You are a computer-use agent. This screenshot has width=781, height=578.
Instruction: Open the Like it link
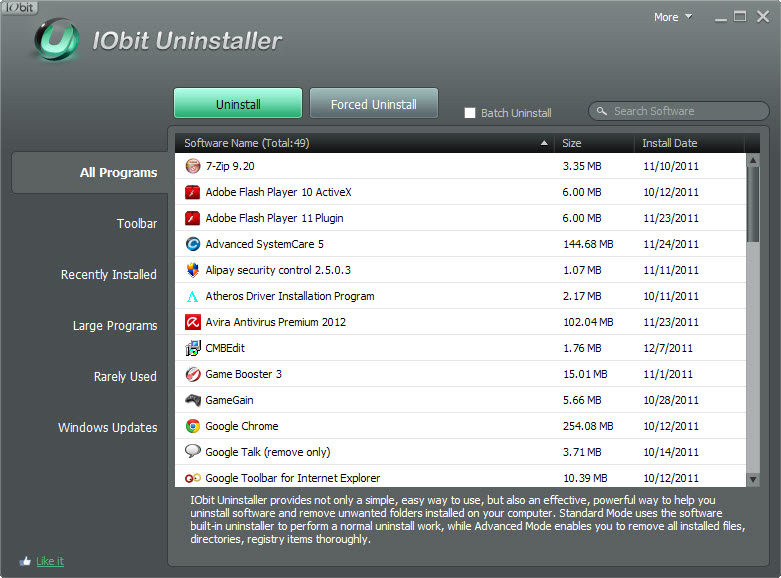point(50,561)
